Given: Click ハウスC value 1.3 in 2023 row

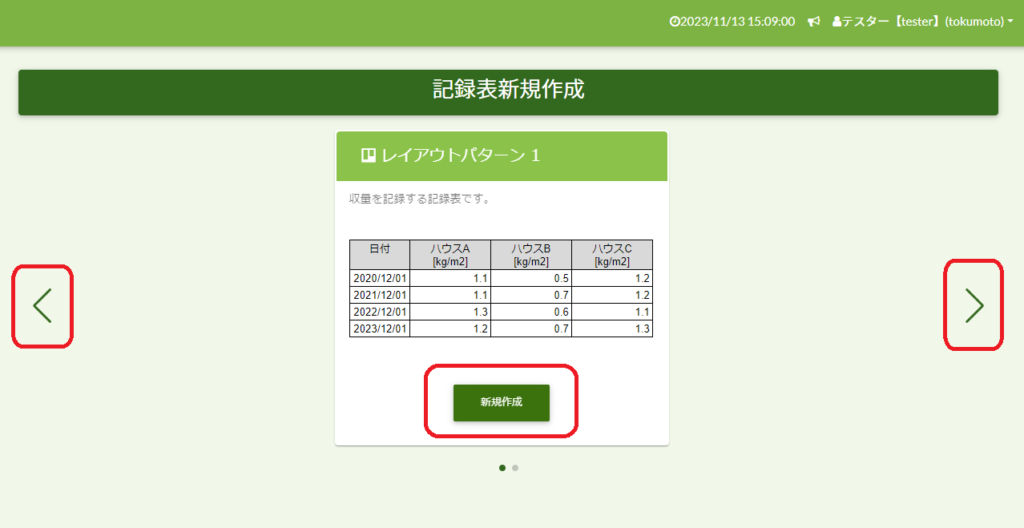Looking at the screenshot, I should [x=612, y=329].
